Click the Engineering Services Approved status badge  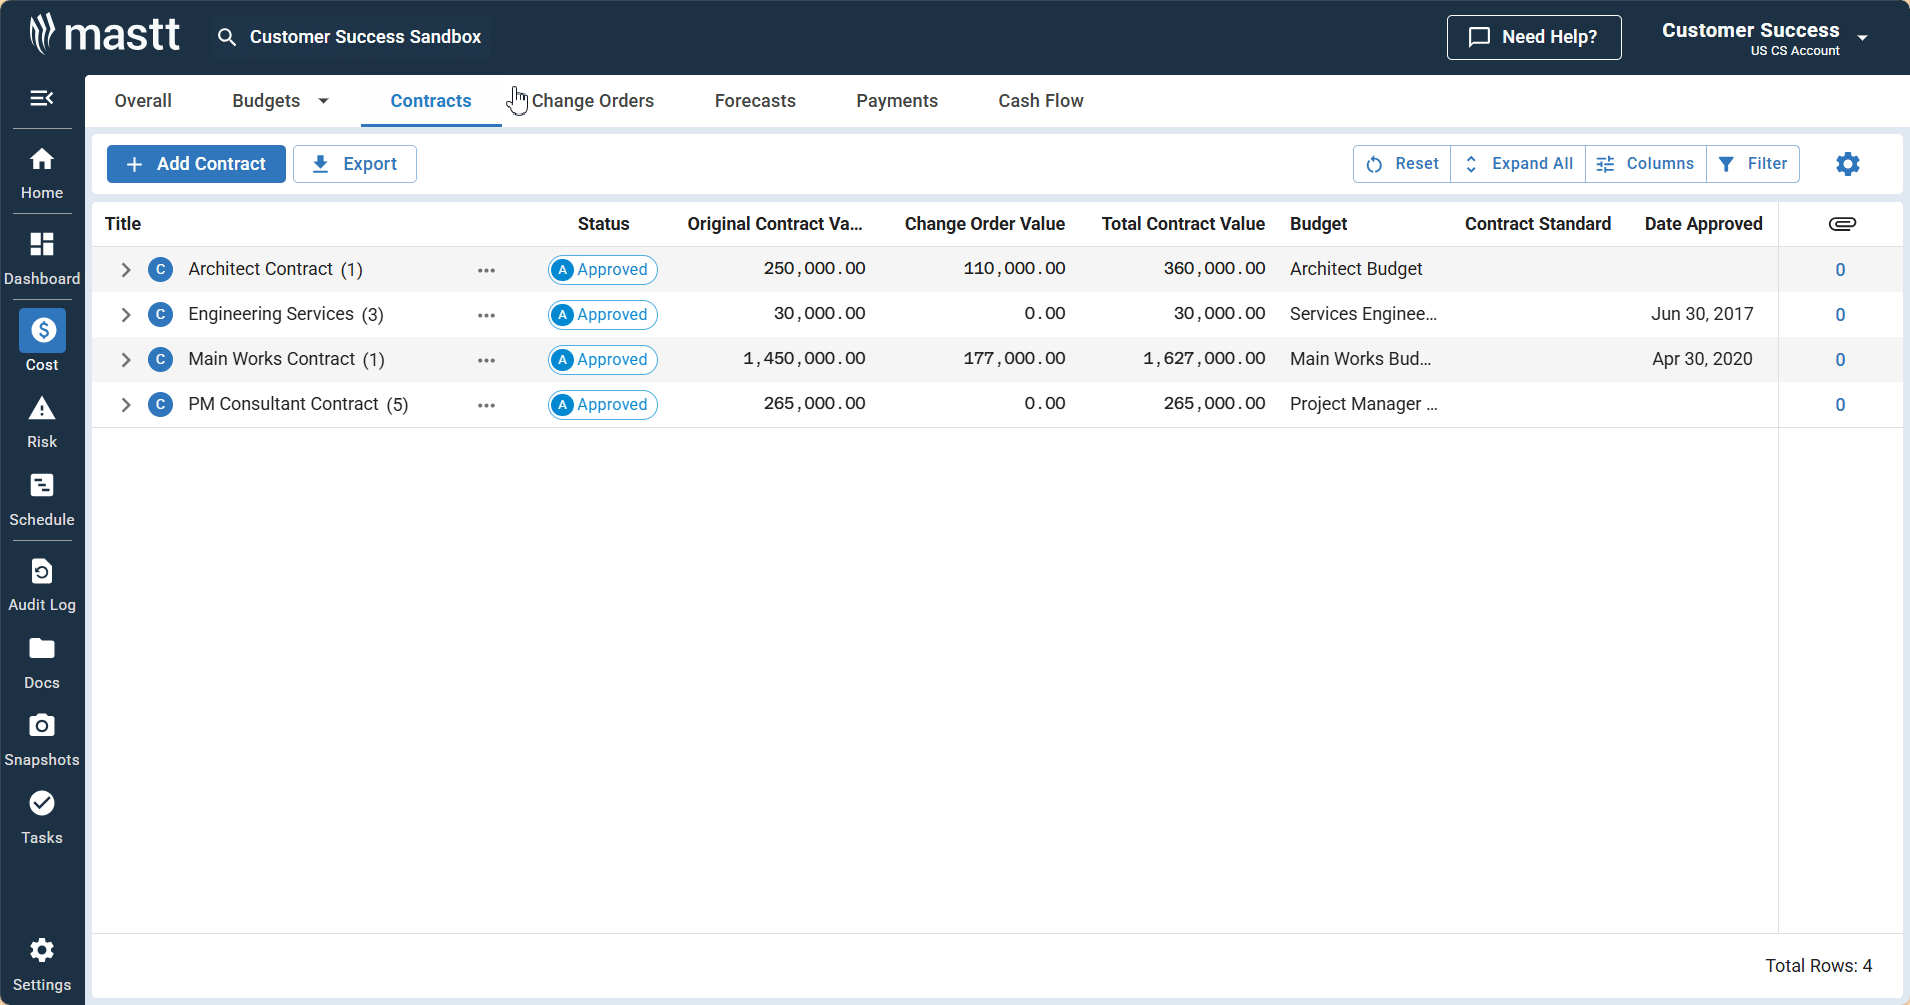click(603, 315)
